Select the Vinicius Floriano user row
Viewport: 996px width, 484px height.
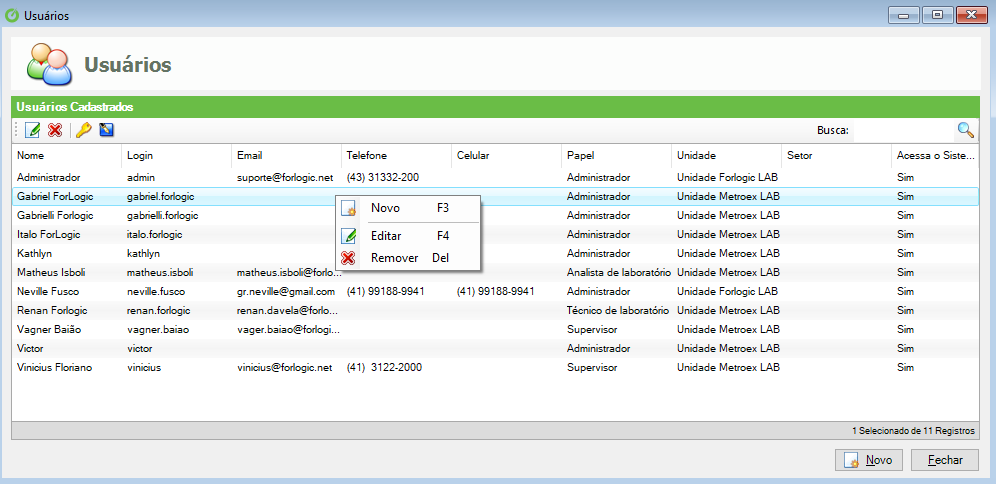coord(495,368)
